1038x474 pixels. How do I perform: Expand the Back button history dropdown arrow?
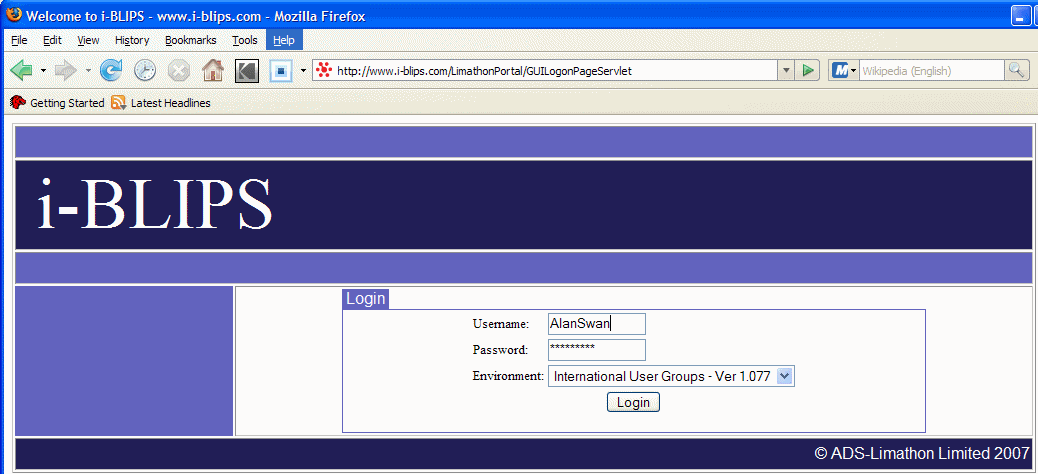click(x=43, y=71)
